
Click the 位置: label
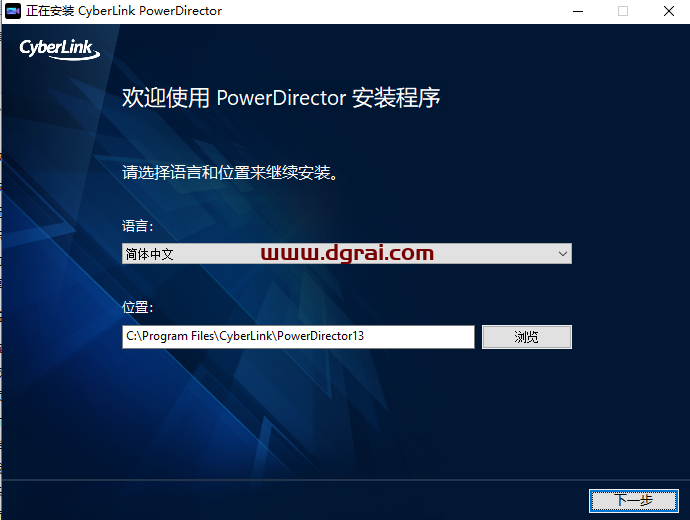tap(137, 307)
